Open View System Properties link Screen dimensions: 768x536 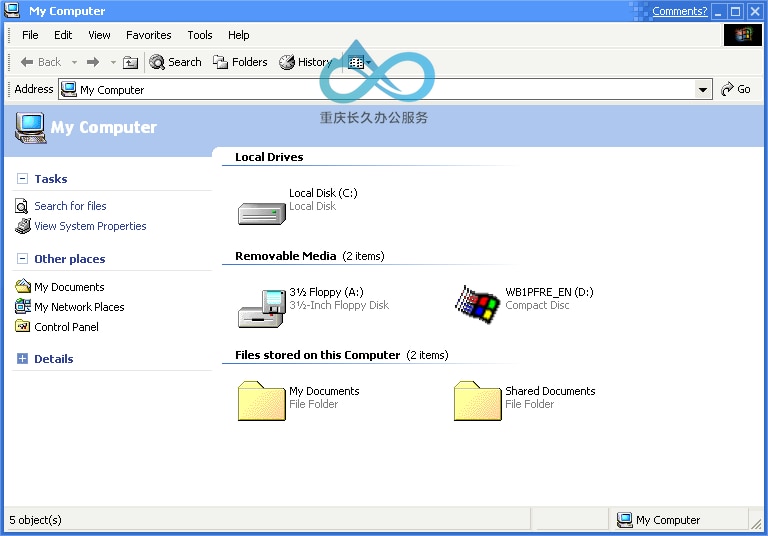(90, 226)
